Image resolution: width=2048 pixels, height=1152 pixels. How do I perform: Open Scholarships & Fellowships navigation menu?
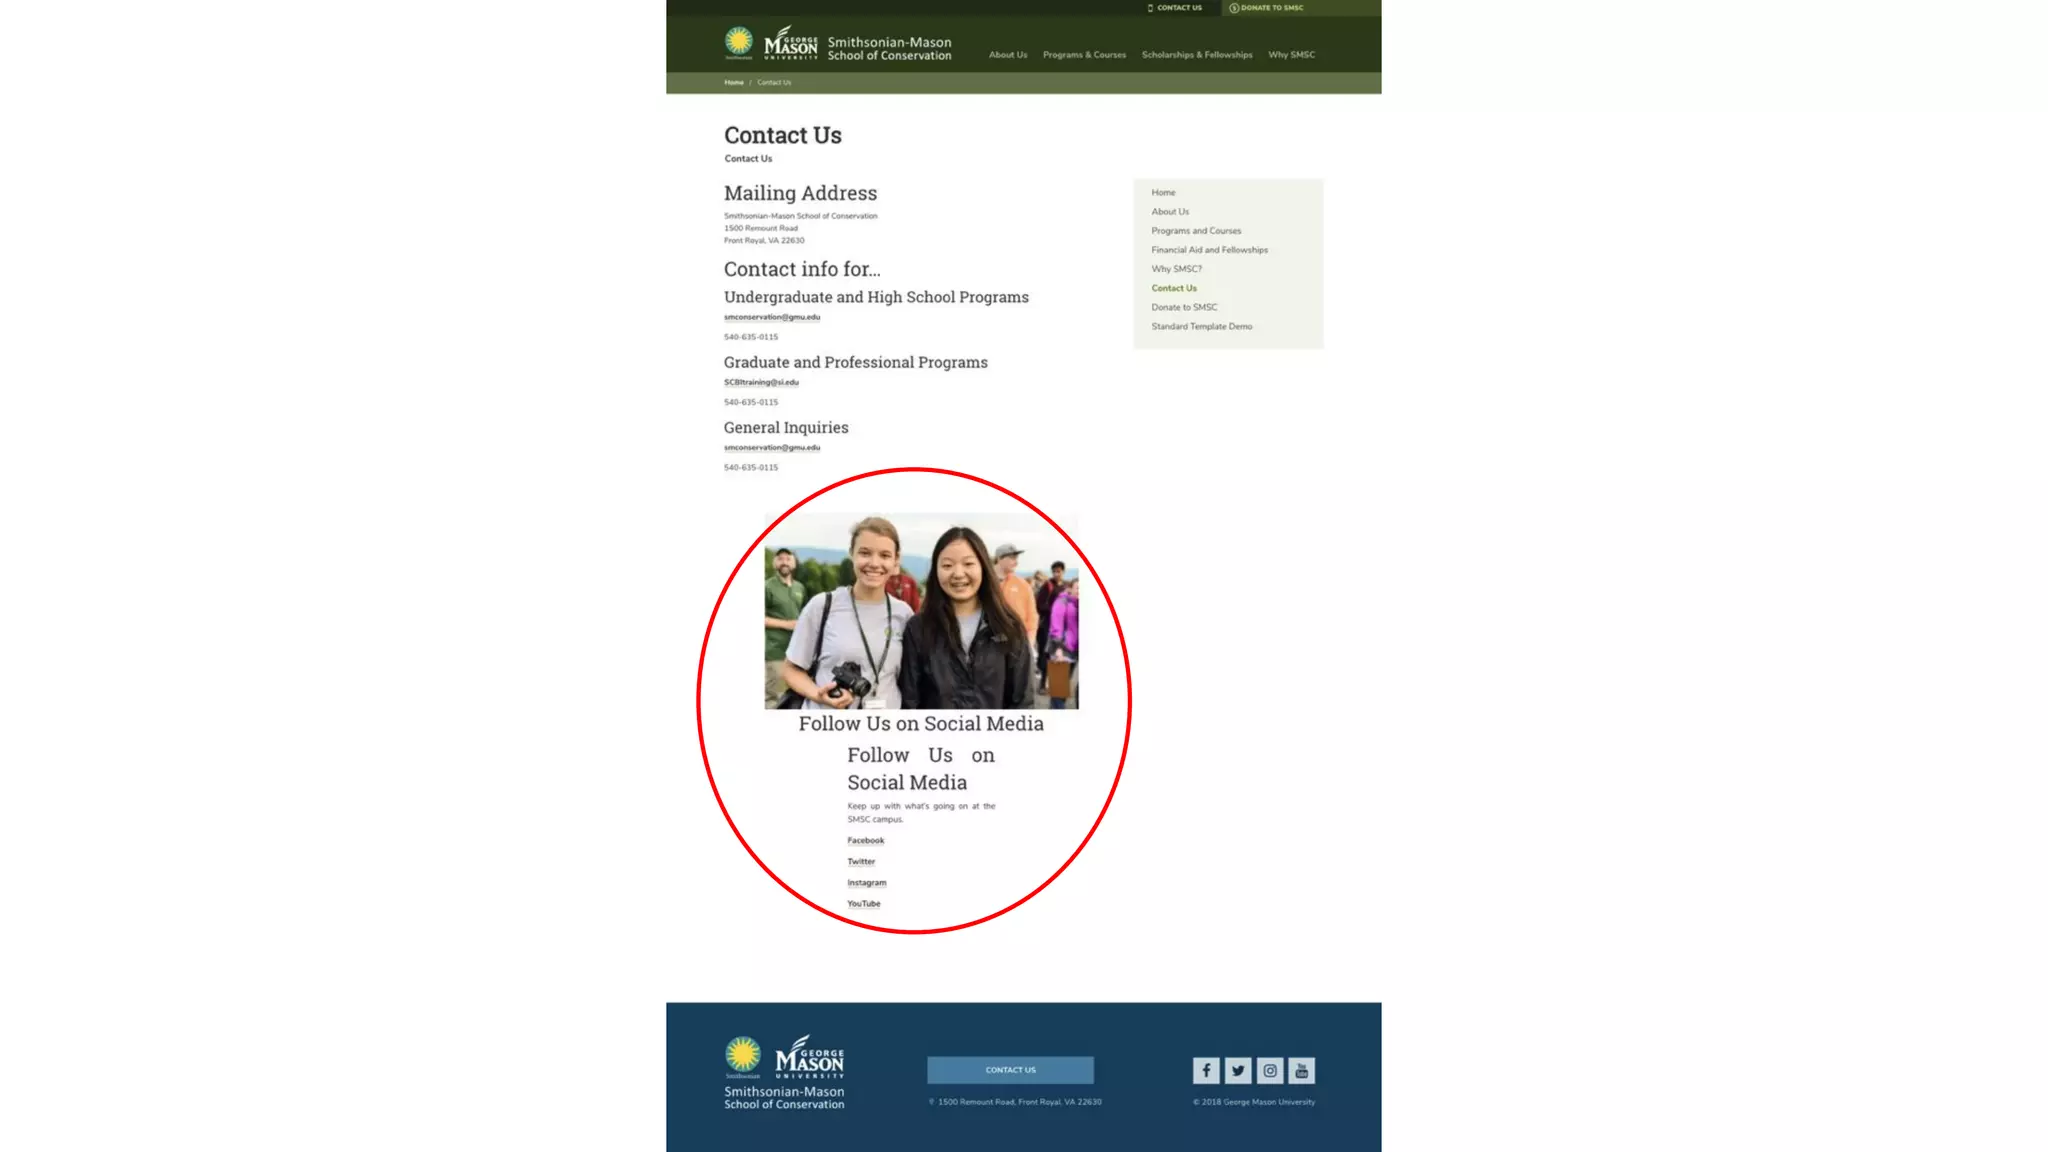point(1197,55)
